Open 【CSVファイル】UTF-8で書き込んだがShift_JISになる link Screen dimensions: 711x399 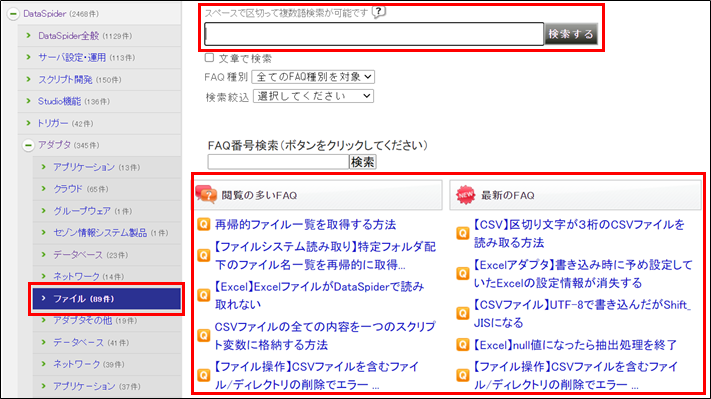(582, 313)
